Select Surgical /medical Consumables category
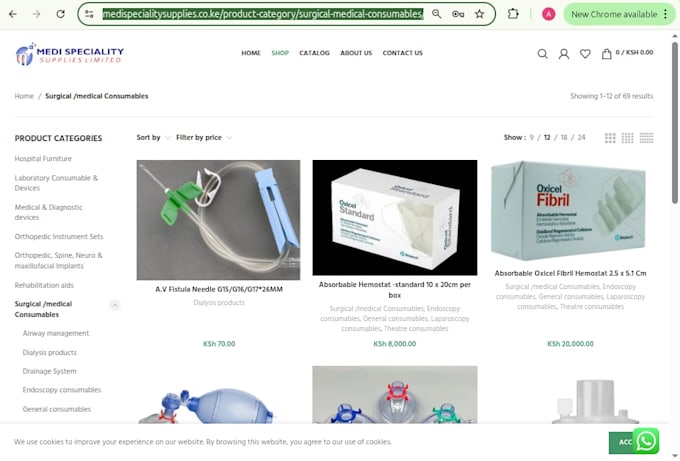Viewport: 680px width, 461px height. coord(43,309)
